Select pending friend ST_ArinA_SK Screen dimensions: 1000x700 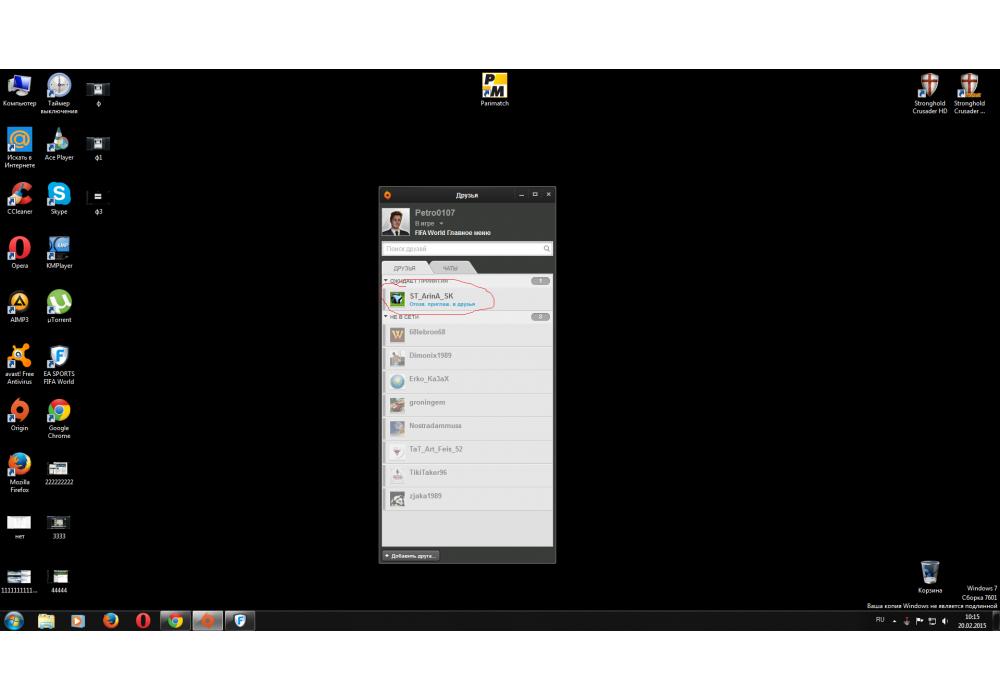click(467, 298)
